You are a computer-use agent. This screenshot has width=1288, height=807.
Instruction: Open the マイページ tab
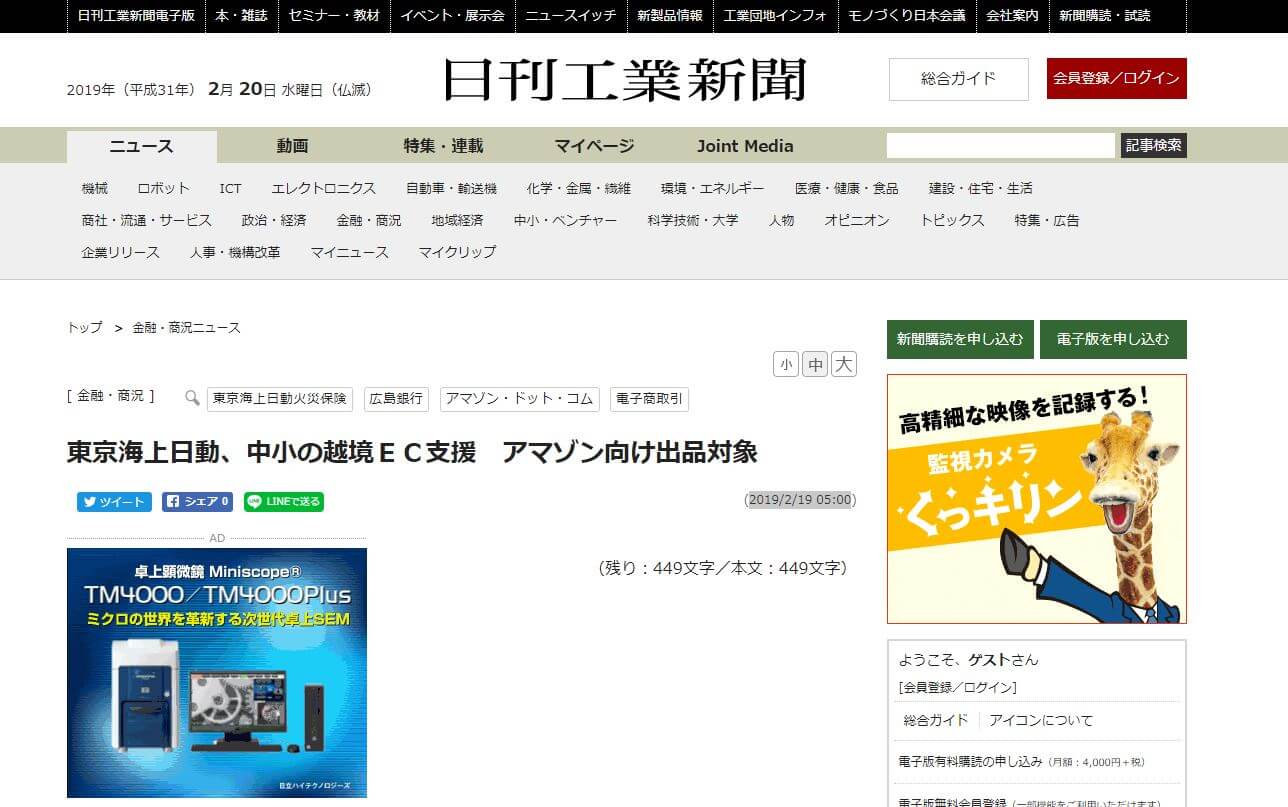coord(594,146)
